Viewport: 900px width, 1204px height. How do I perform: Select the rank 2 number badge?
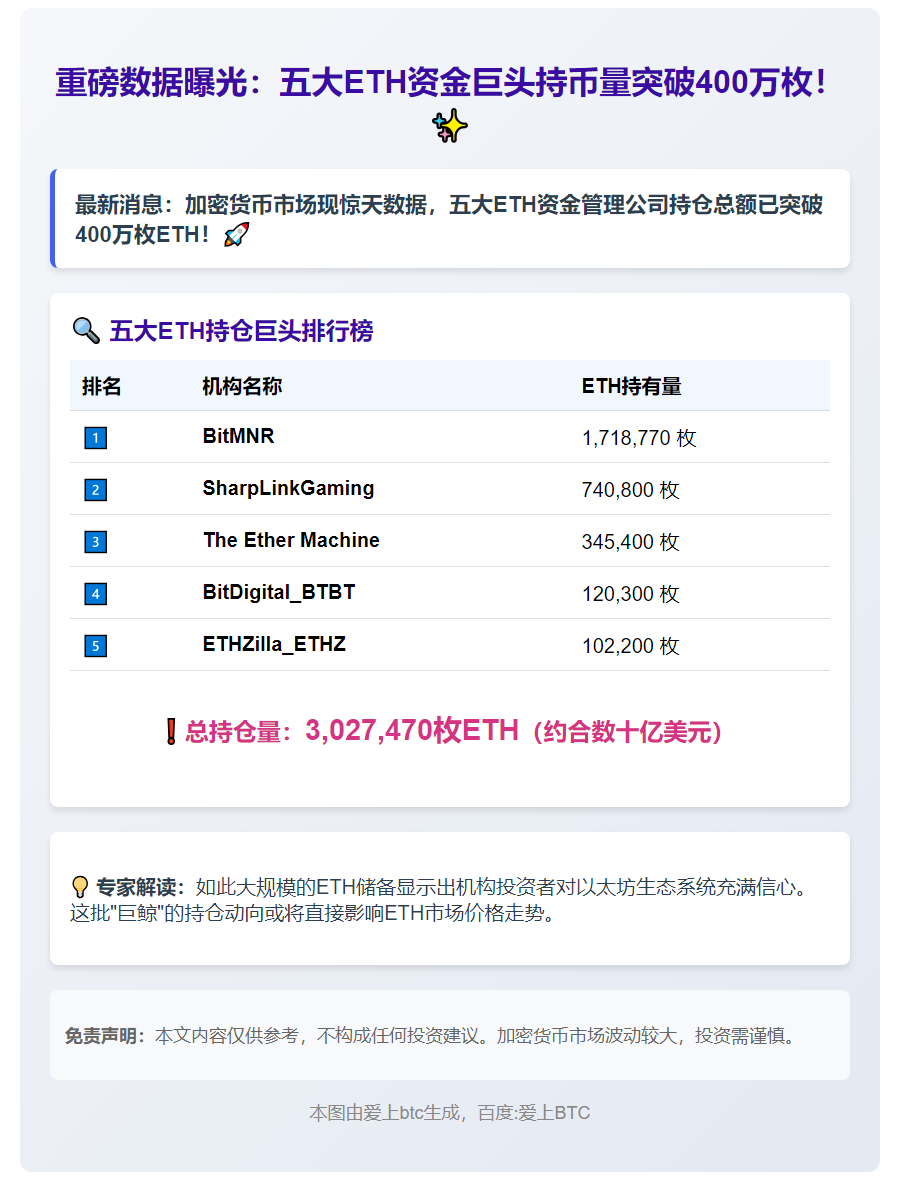[95, 490]
